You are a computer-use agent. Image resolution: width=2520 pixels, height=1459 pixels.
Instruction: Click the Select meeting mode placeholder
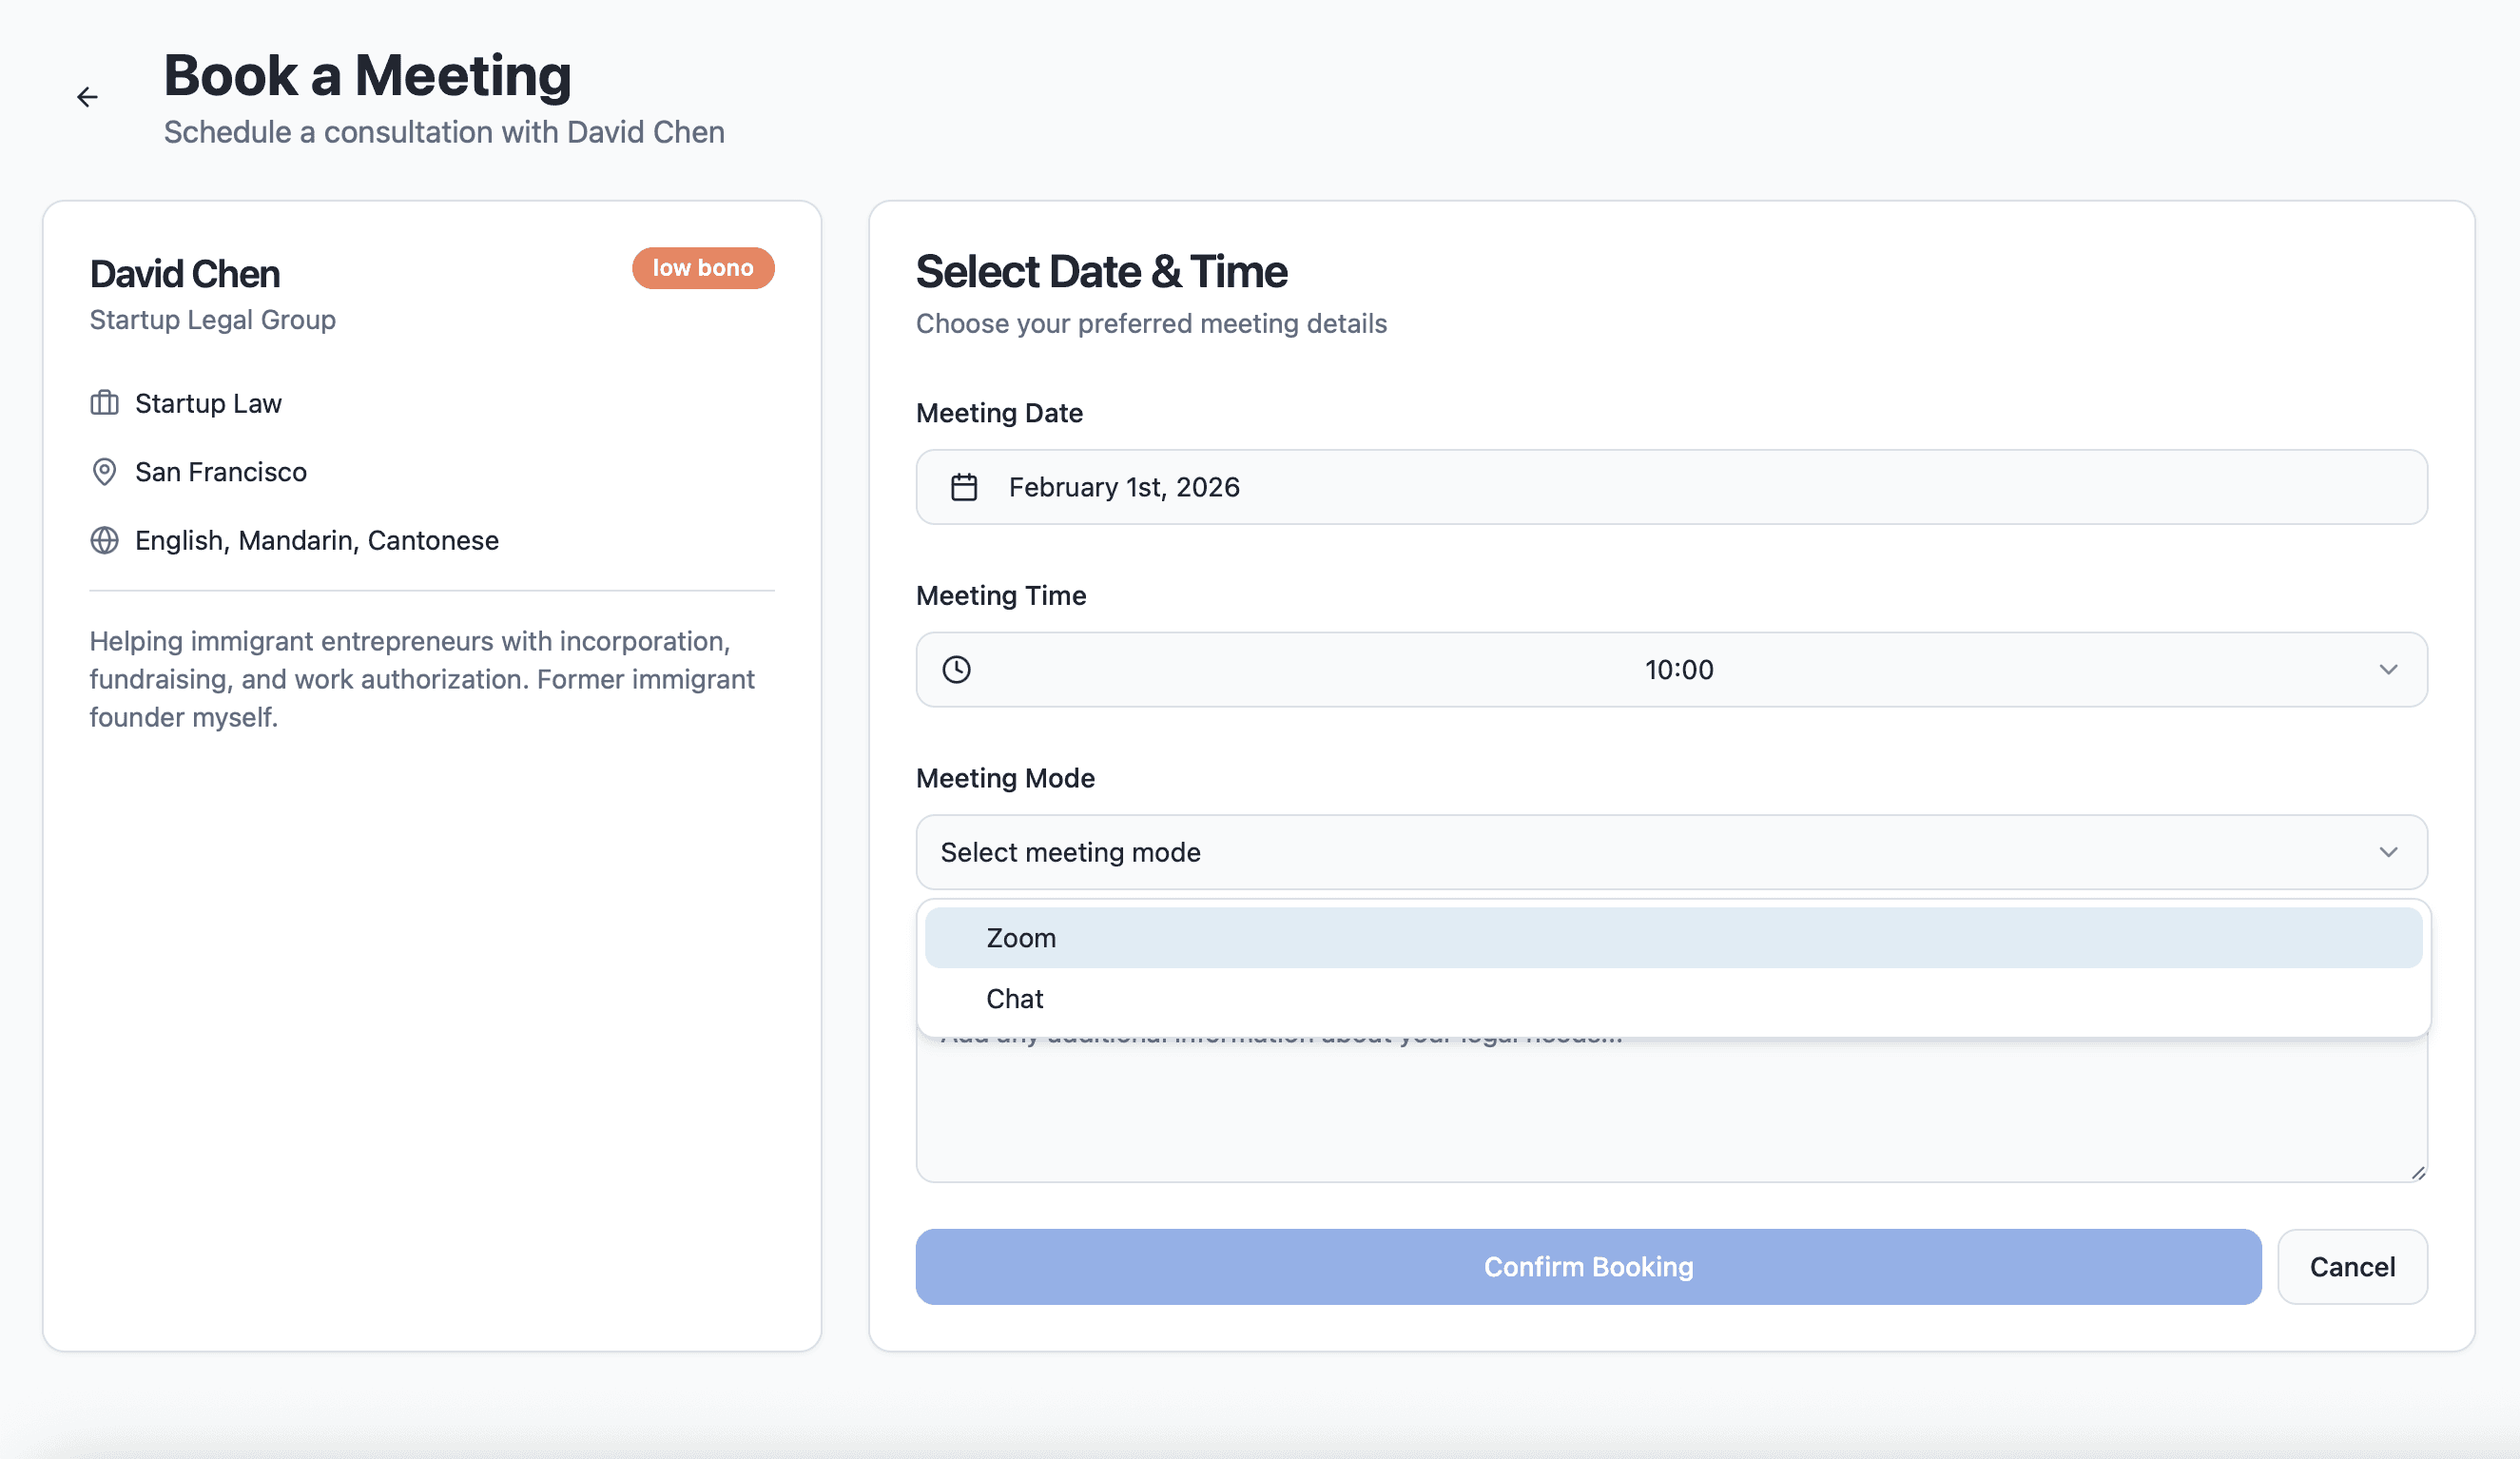click(x=1070, y=852)
